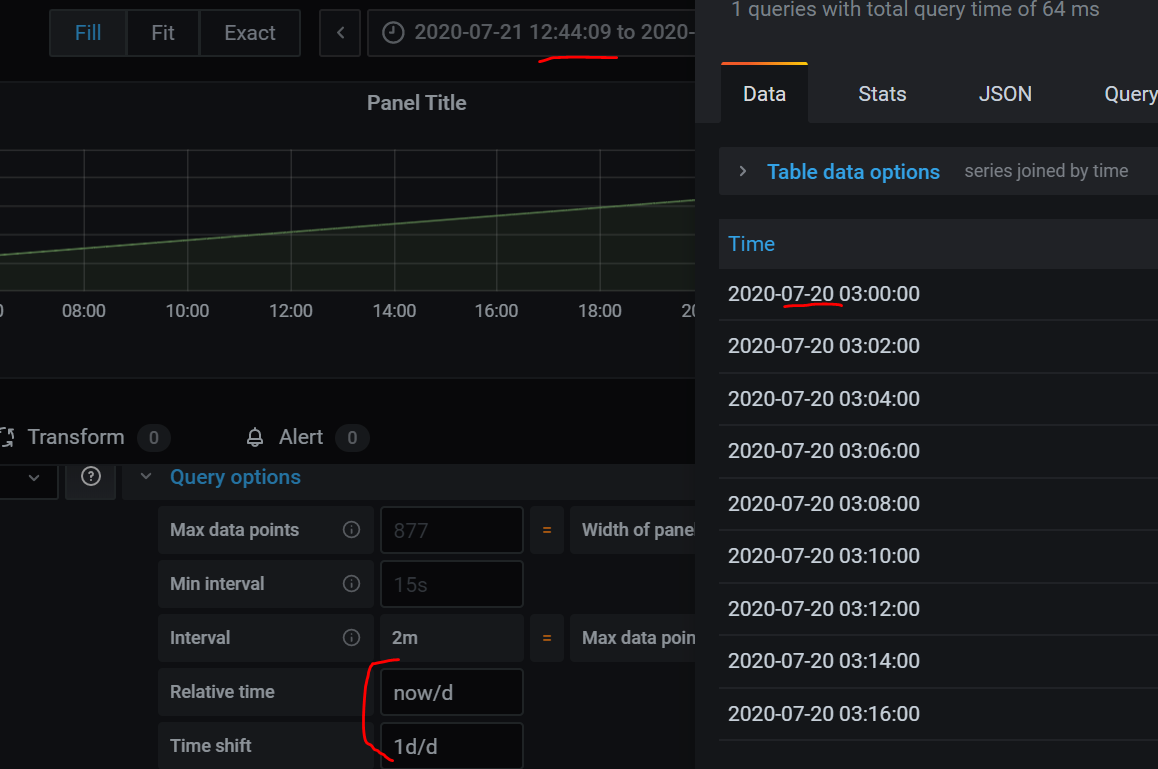Open the help question mark icon
Image resolution: width=1158 pixels, height=769 pixels.
coord(90,479)
